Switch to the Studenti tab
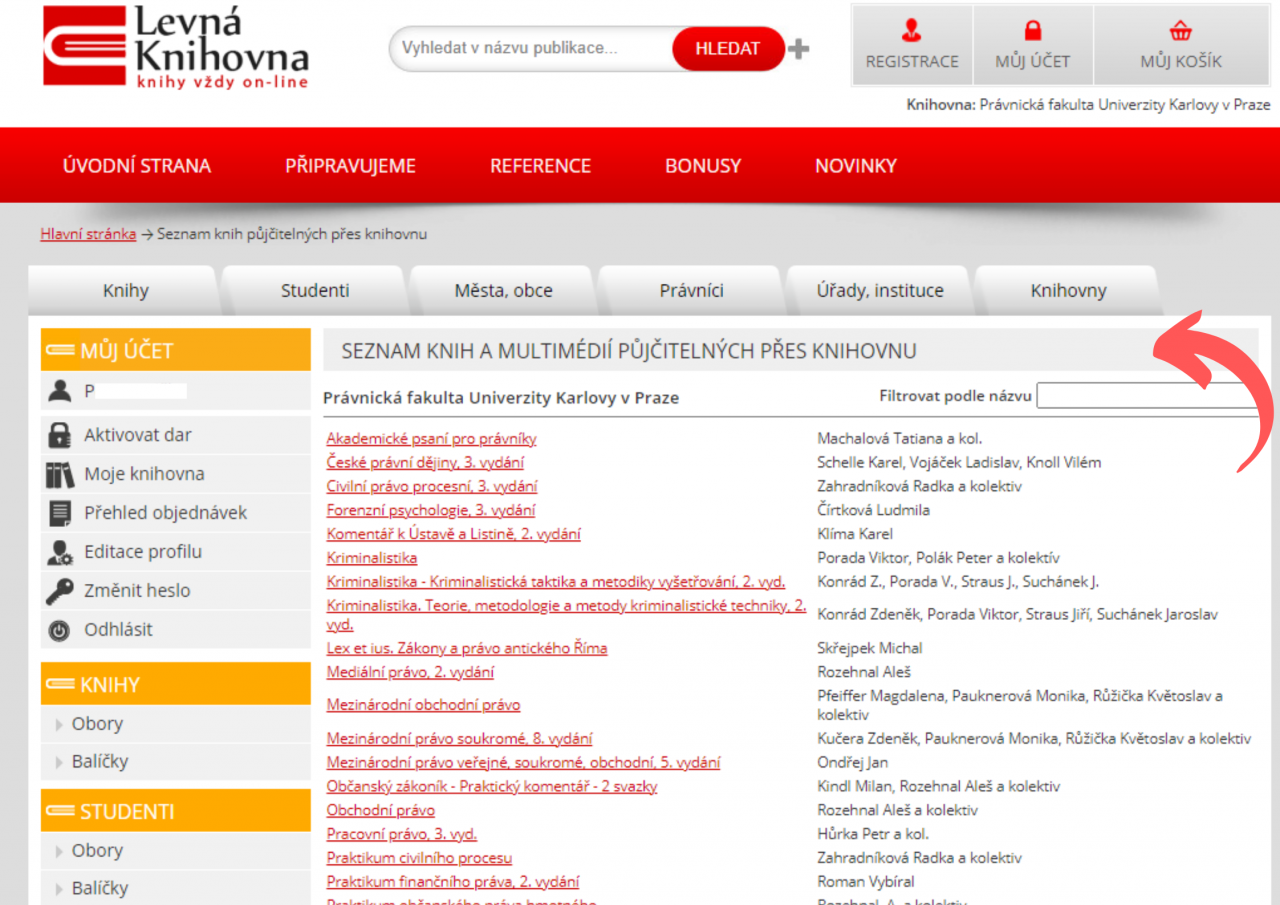The image size is (1280, 905). click(315, 291)
